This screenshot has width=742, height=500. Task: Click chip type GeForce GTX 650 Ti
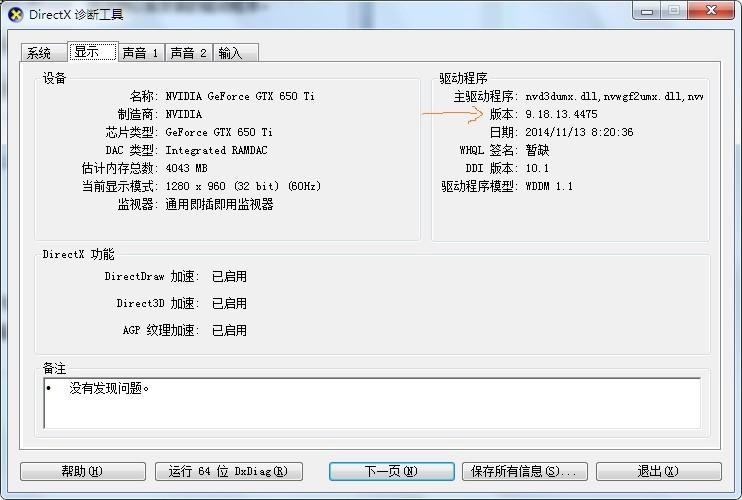(219, 132)
